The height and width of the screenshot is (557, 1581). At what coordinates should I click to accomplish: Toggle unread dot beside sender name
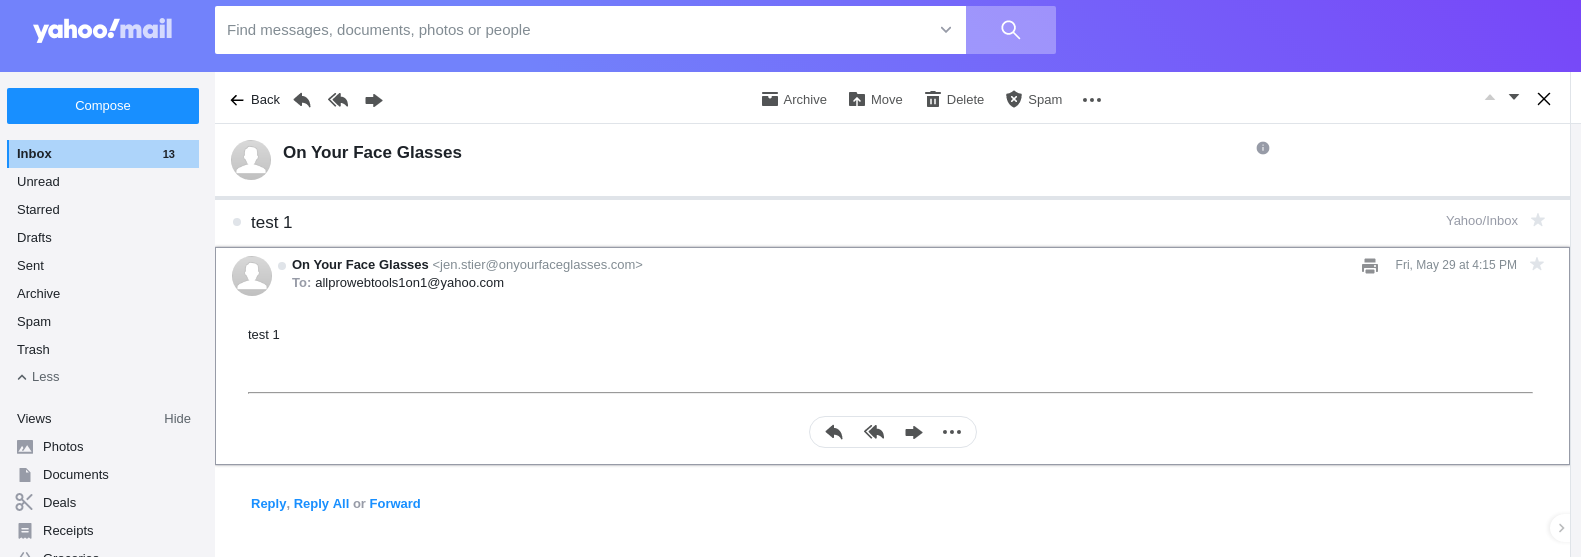282,266
